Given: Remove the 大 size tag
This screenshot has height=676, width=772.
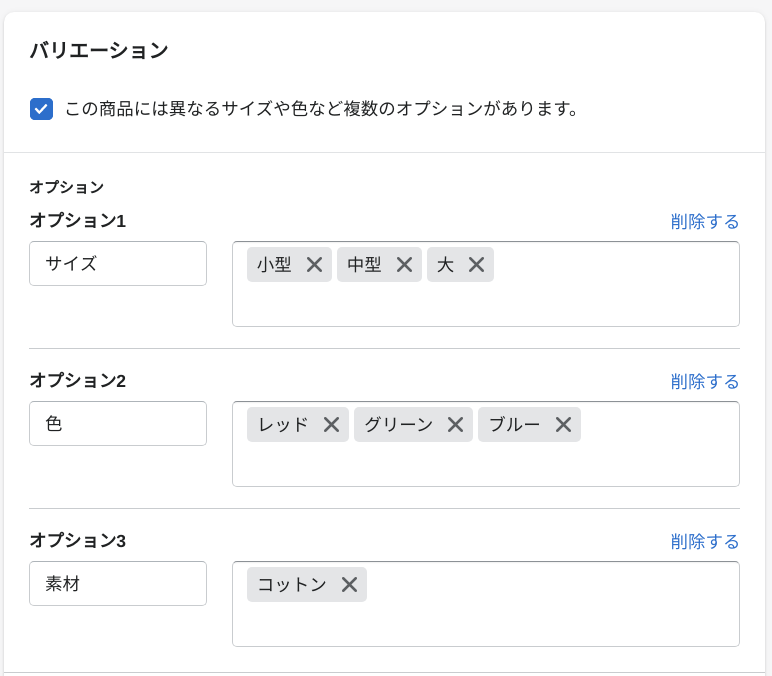Looking at the screenshot, I should 476,265.
